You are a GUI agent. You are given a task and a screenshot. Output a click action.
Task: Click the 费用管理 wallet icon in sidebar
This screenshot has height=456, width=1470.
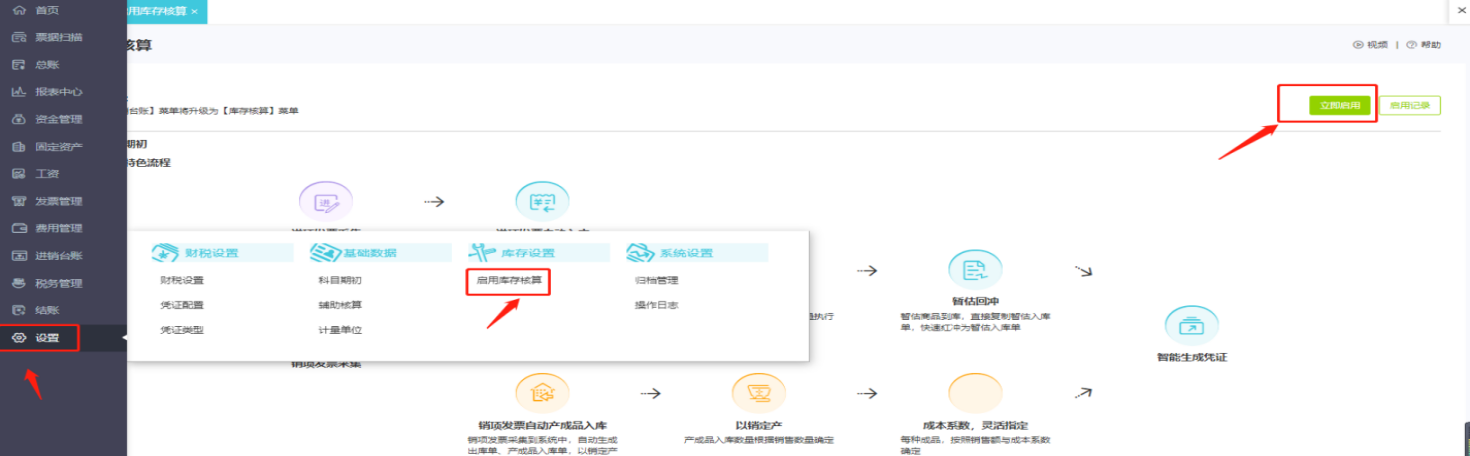17,228
